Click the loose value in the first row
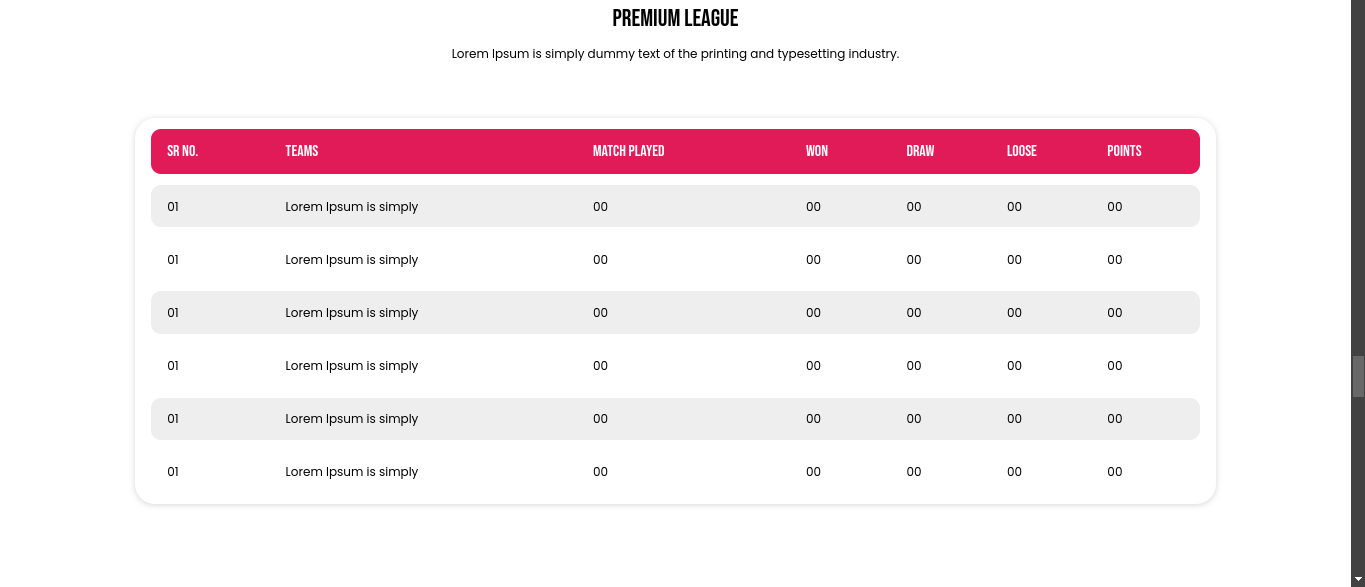Viewport: 1365px width, 587px height. [x=1014, y=207]
